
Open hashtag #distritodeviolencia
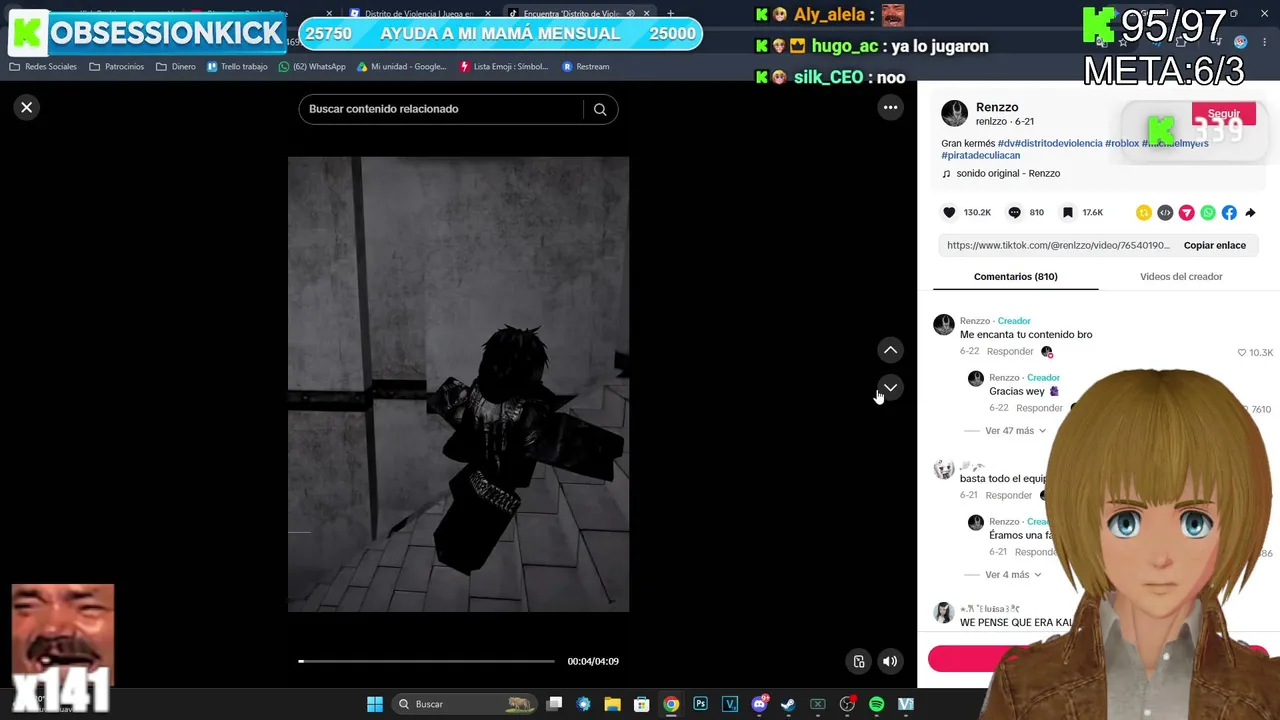(x=1059, y=144)
